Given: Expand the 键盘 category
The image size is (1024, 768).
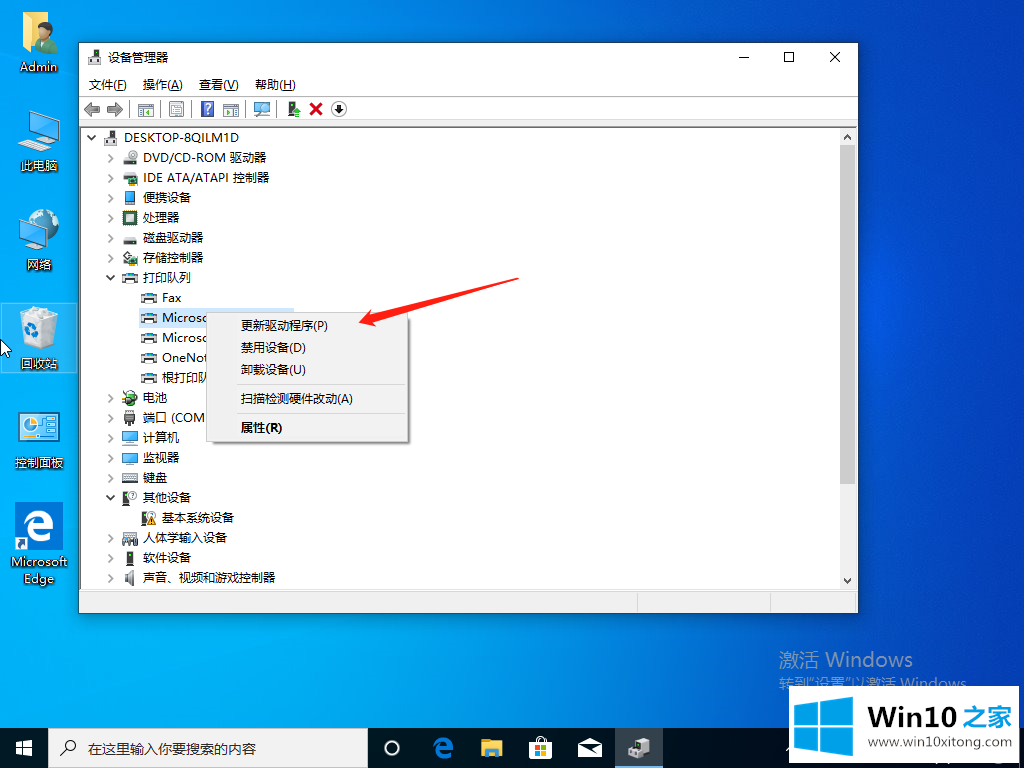Looking at the screenshot, I should (x=111, y=478).
